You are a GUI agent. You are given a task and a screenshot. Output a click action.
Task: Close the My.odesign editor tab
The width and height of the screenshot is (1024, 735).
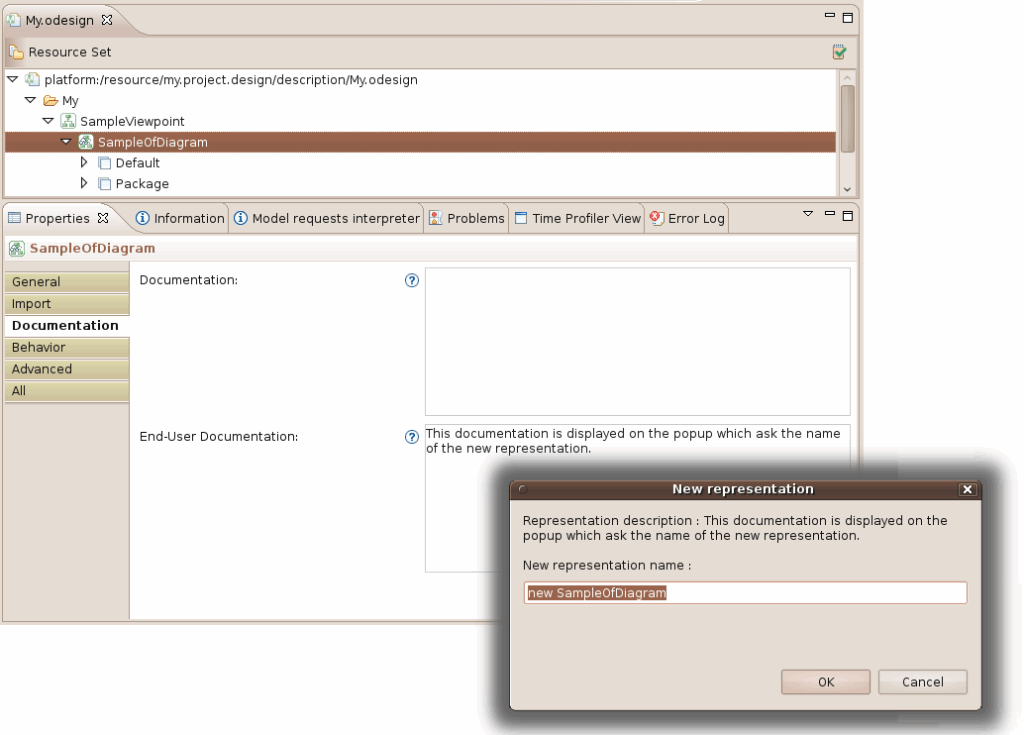pos(107,20)
